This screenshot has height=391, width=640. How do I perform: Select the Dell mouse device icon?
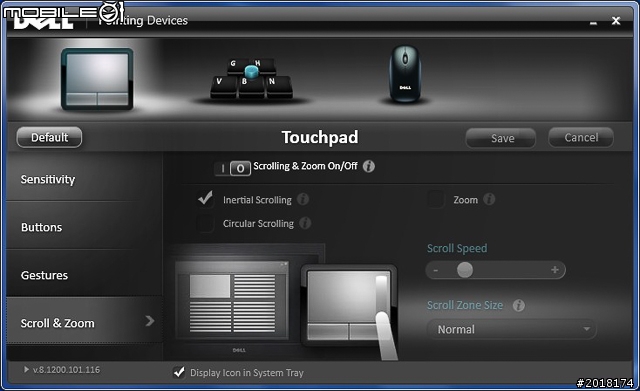pyautogui.click(x=405, y=73)
